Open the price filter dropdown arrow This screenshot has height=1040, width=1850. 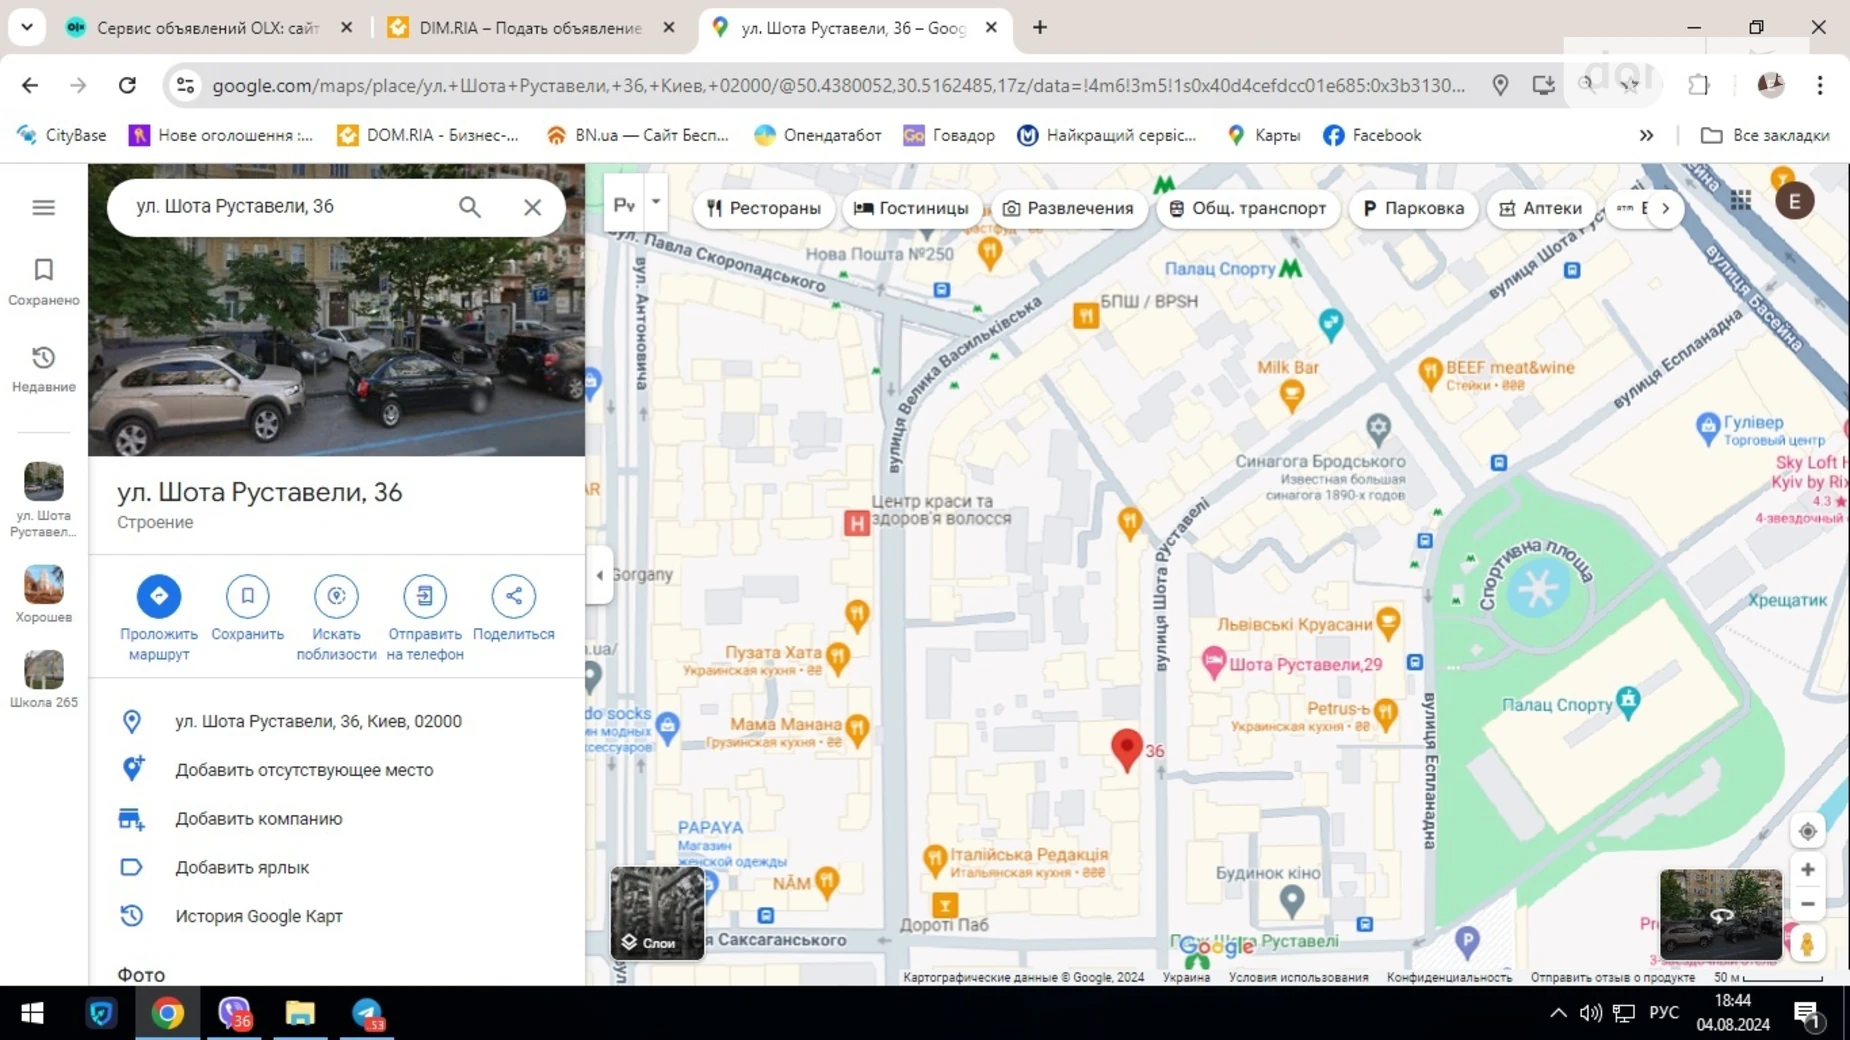656,202
